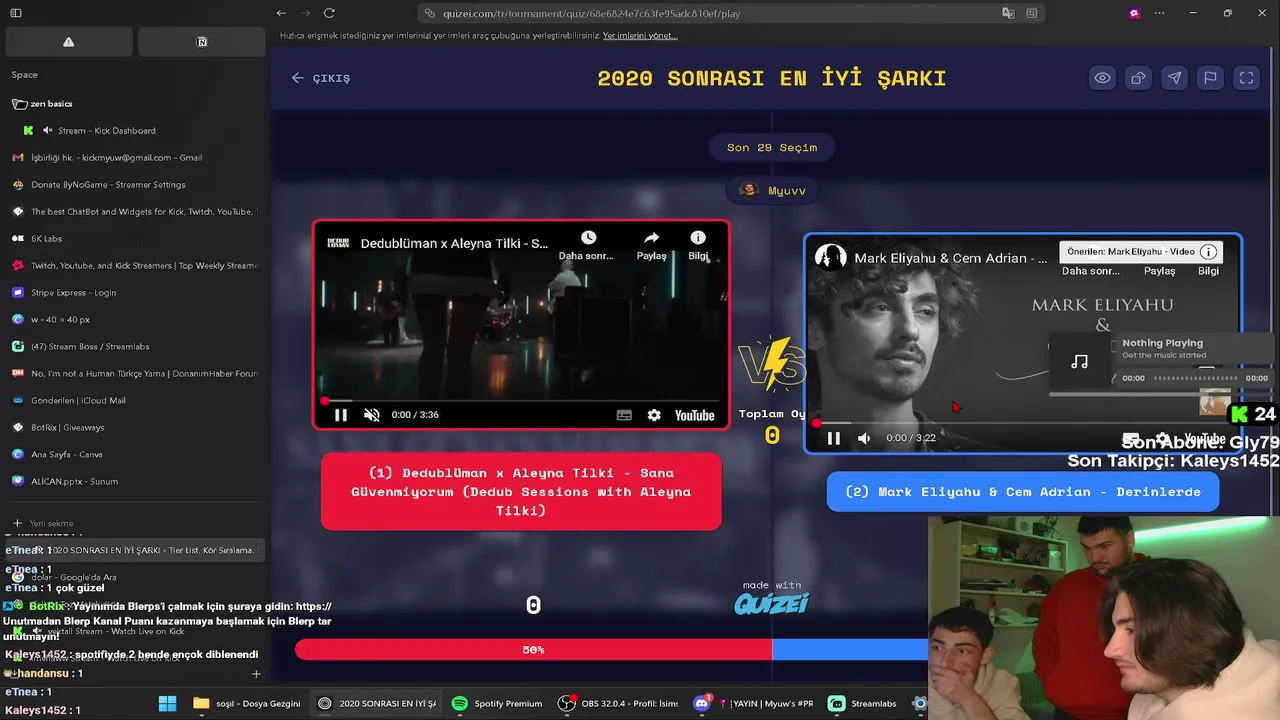Image resolution: width=1280 pixels, height=720 pixels.
Task: Switch to Ana Sayfa - Canva tab
Action: coord(135,454)
